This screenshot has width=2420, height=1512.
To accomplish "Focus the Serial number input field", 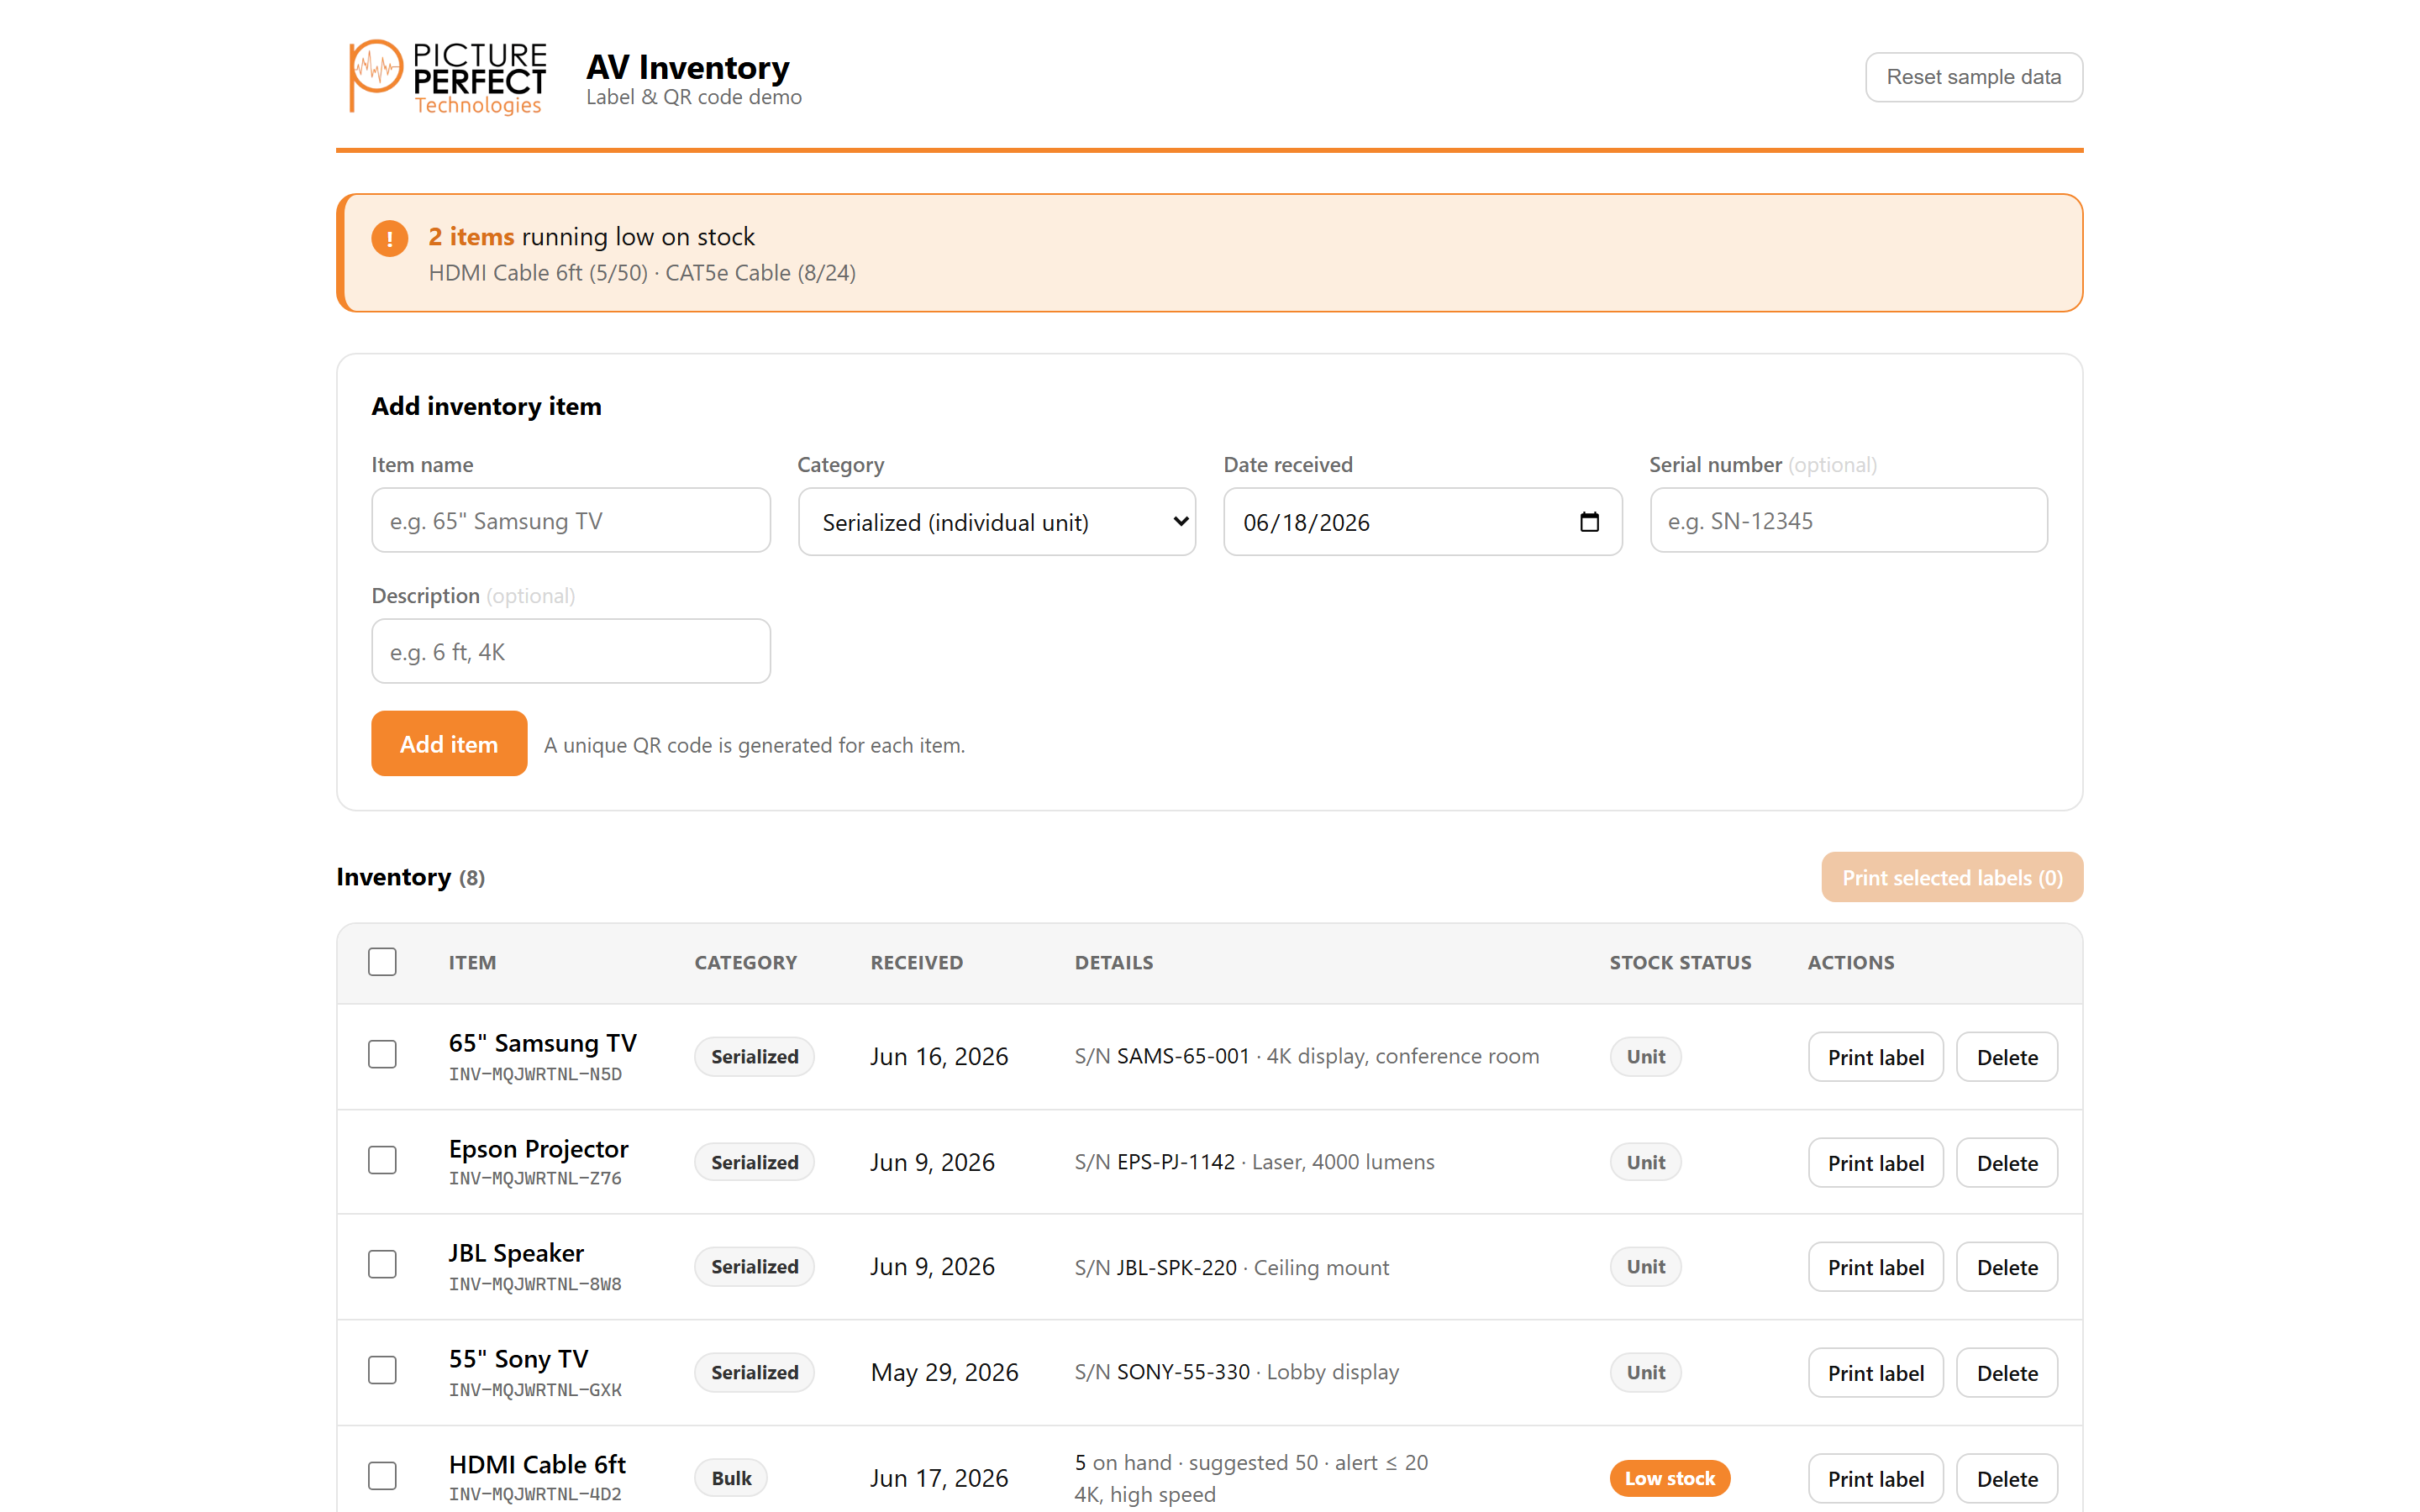I will pos(1848,521).
